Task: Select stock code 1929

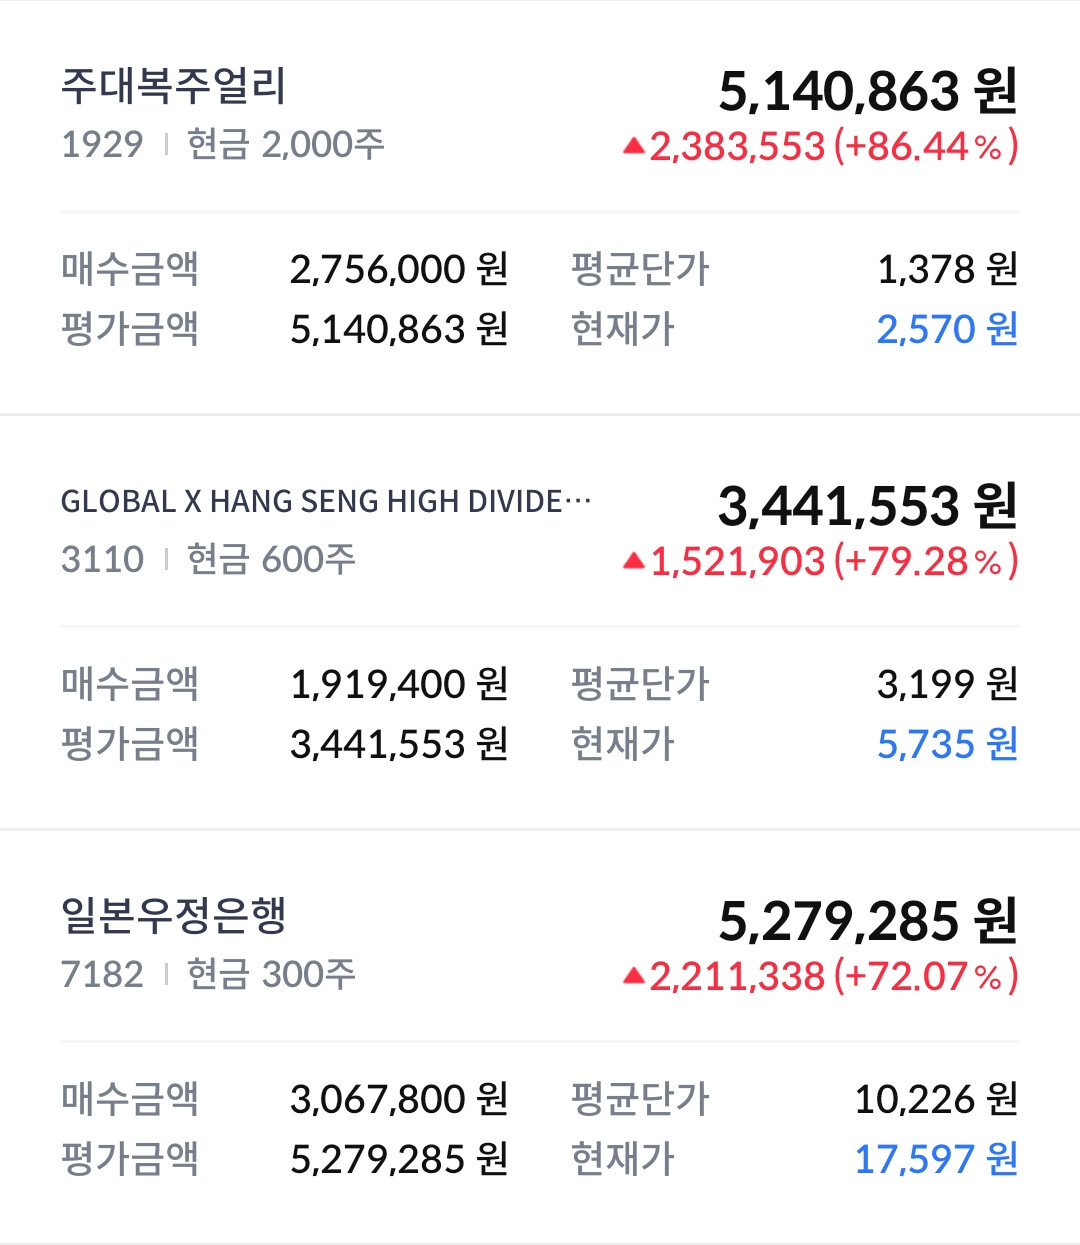Action: tap(102, 145)
